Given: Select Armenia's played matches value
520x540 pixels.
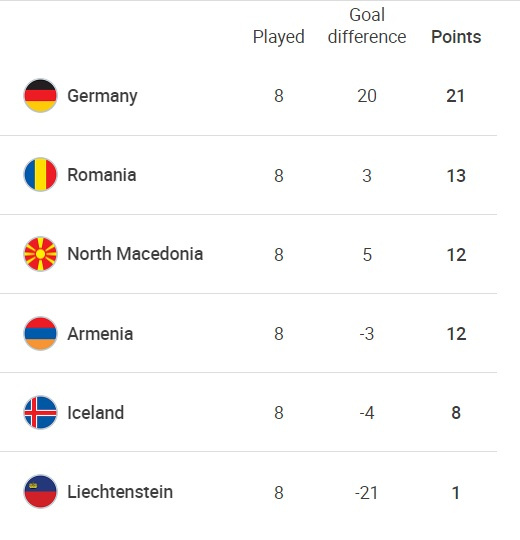Looking at the screenshot, I should [279, 334].
